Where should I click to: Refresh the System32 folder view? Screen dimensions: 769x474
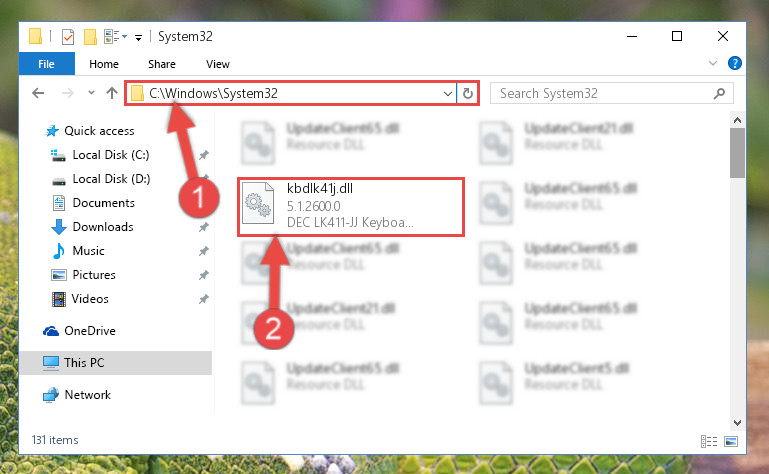click(x=468, y=93)
